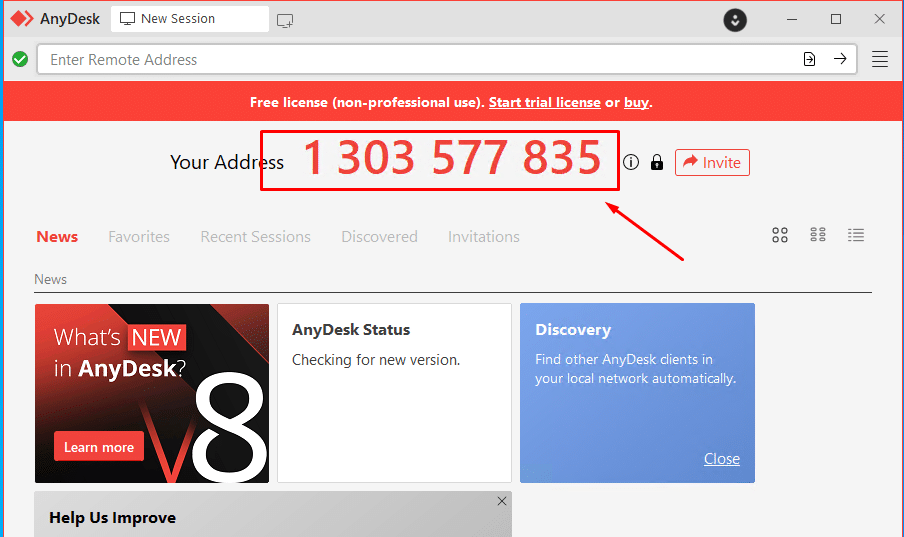Open the Favorites tab
The image size is (904, 537).
pyautogui.click(x=139, y=236)
